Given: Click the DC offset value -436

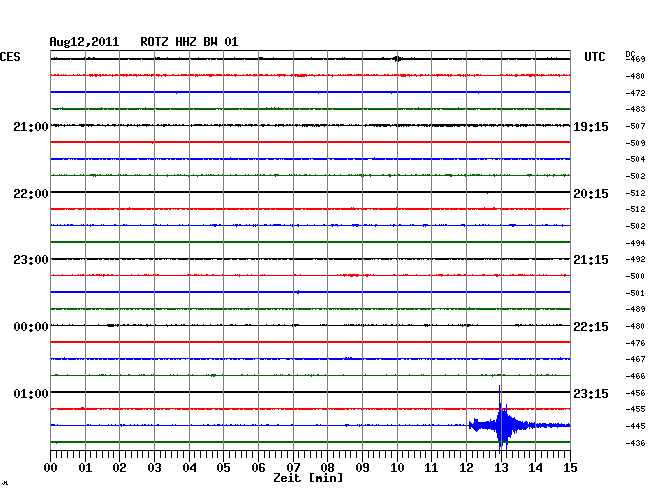Looking at the screenshot, I should tap(635, 443).
